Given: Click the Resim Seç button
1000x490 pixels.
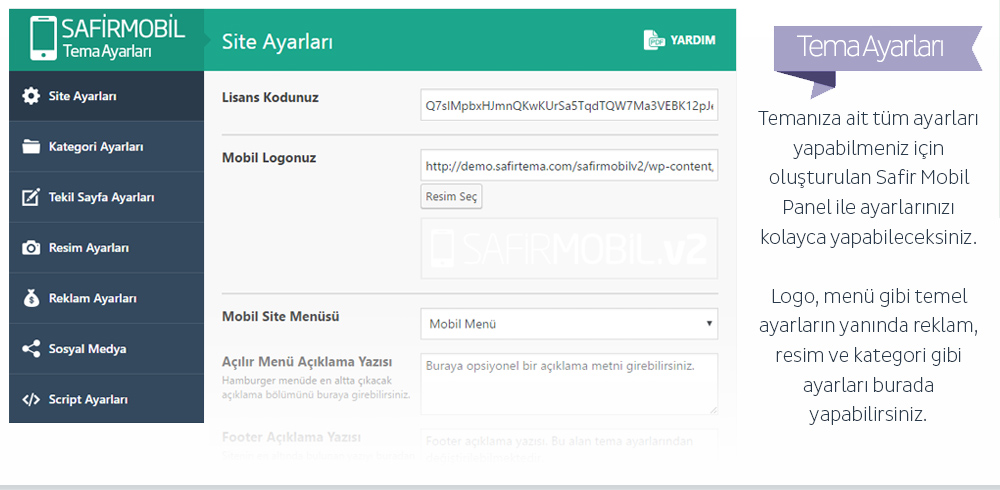Looking at the screenshot, I should click(451, 197).
